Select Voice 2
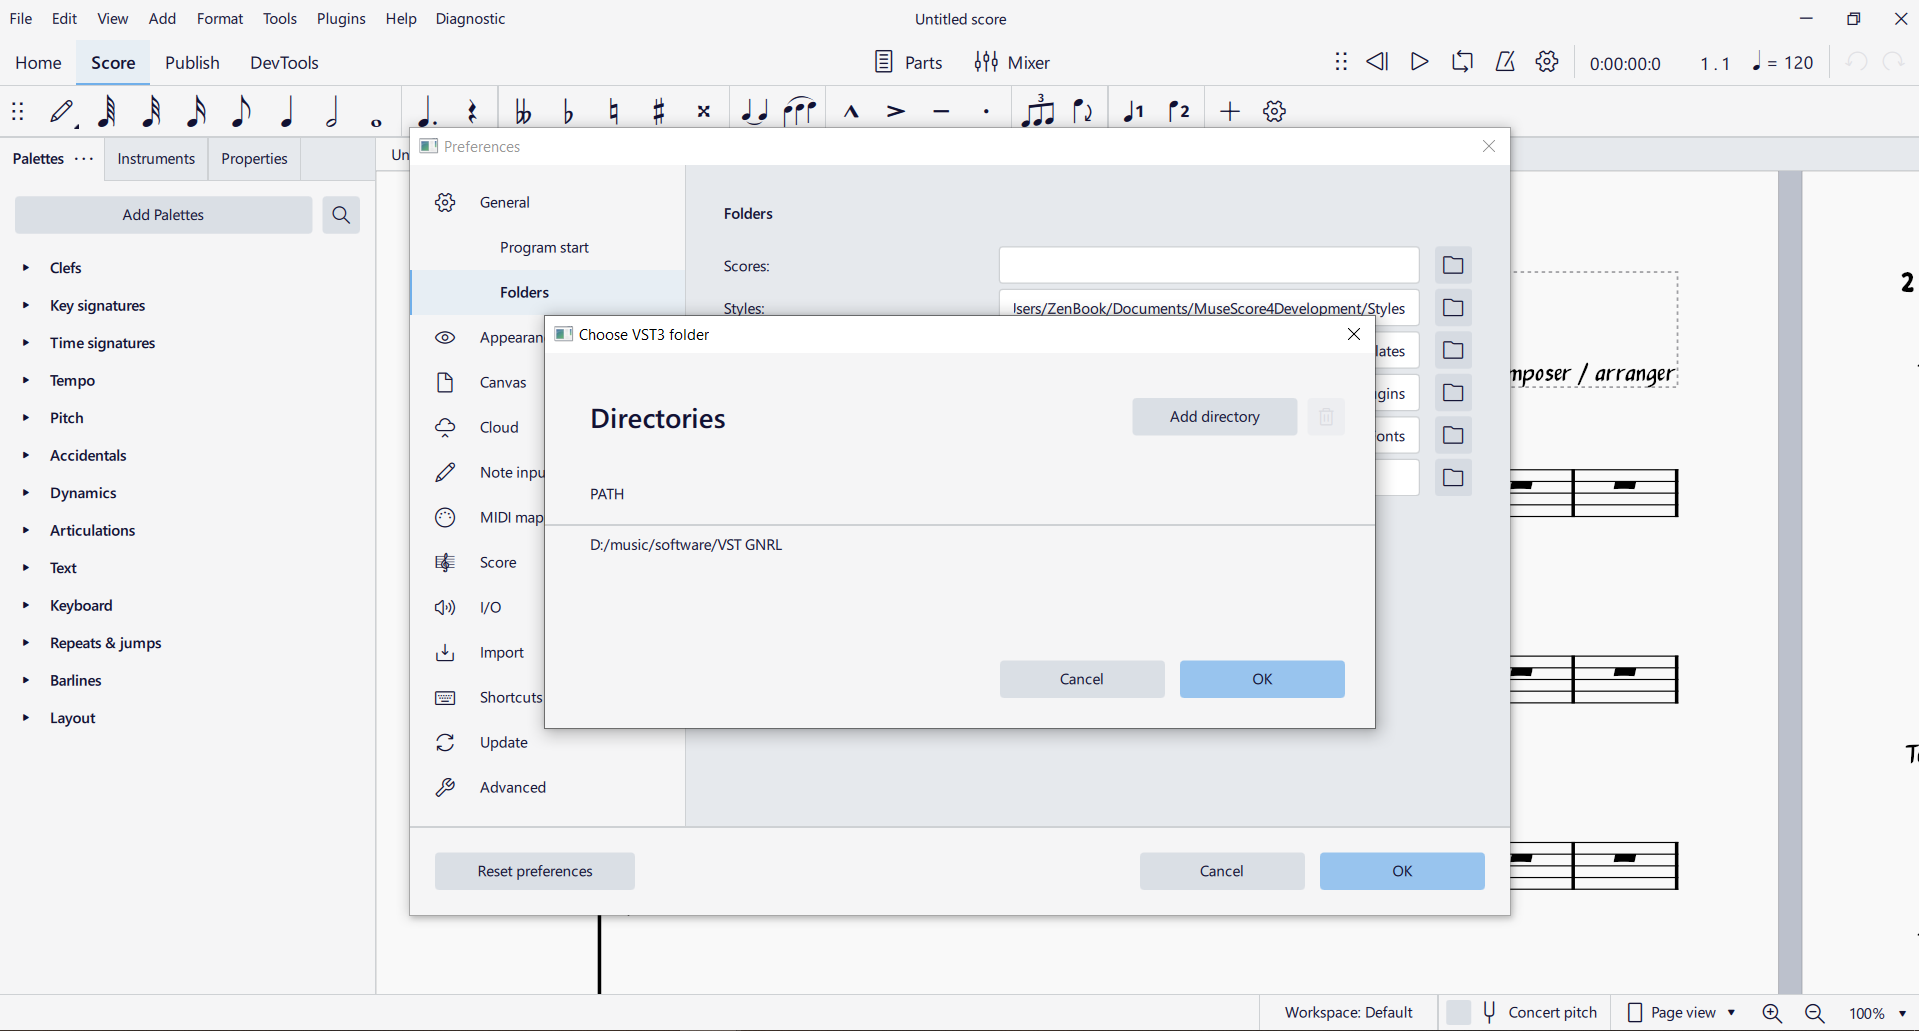This screenshot has height=1031, width=1919. [x=1180, y=112]
